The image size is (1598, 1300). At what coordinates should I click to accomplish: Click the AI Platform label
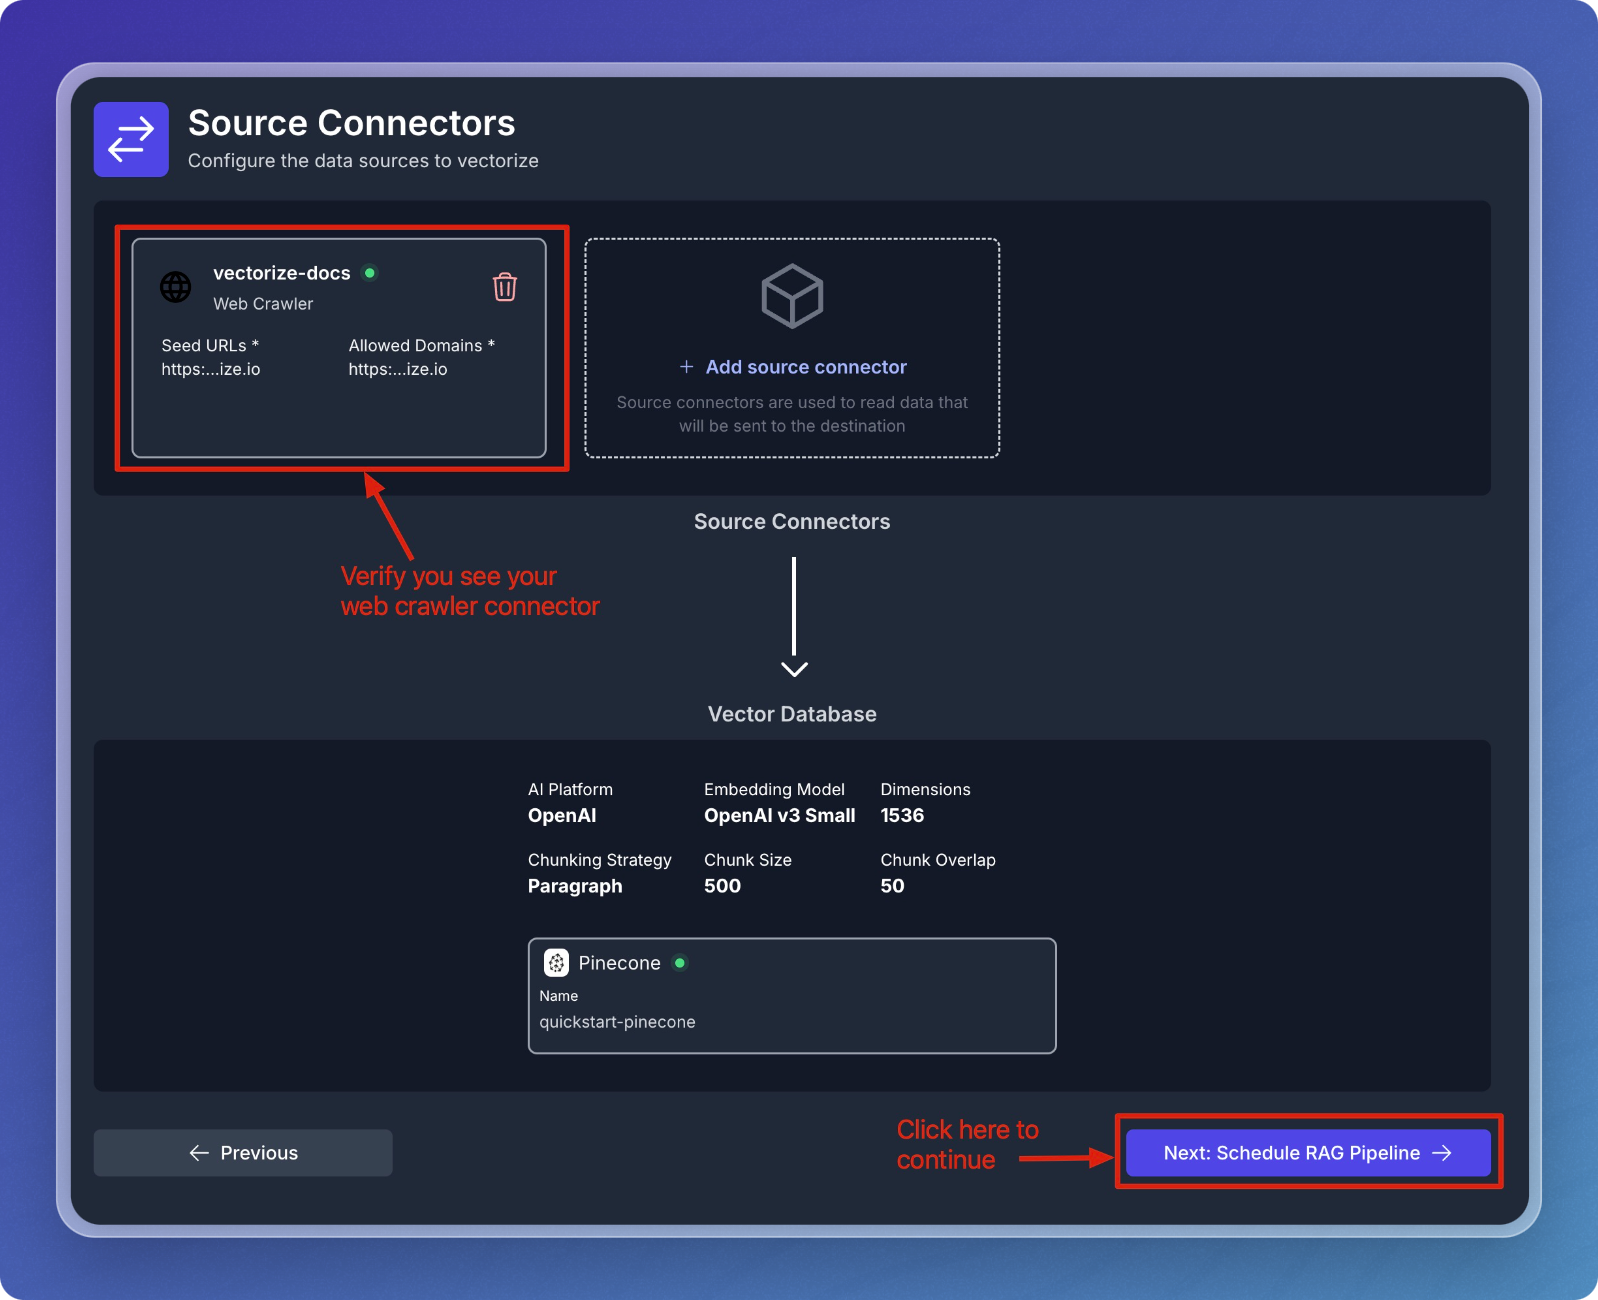[x=570, y=790]
